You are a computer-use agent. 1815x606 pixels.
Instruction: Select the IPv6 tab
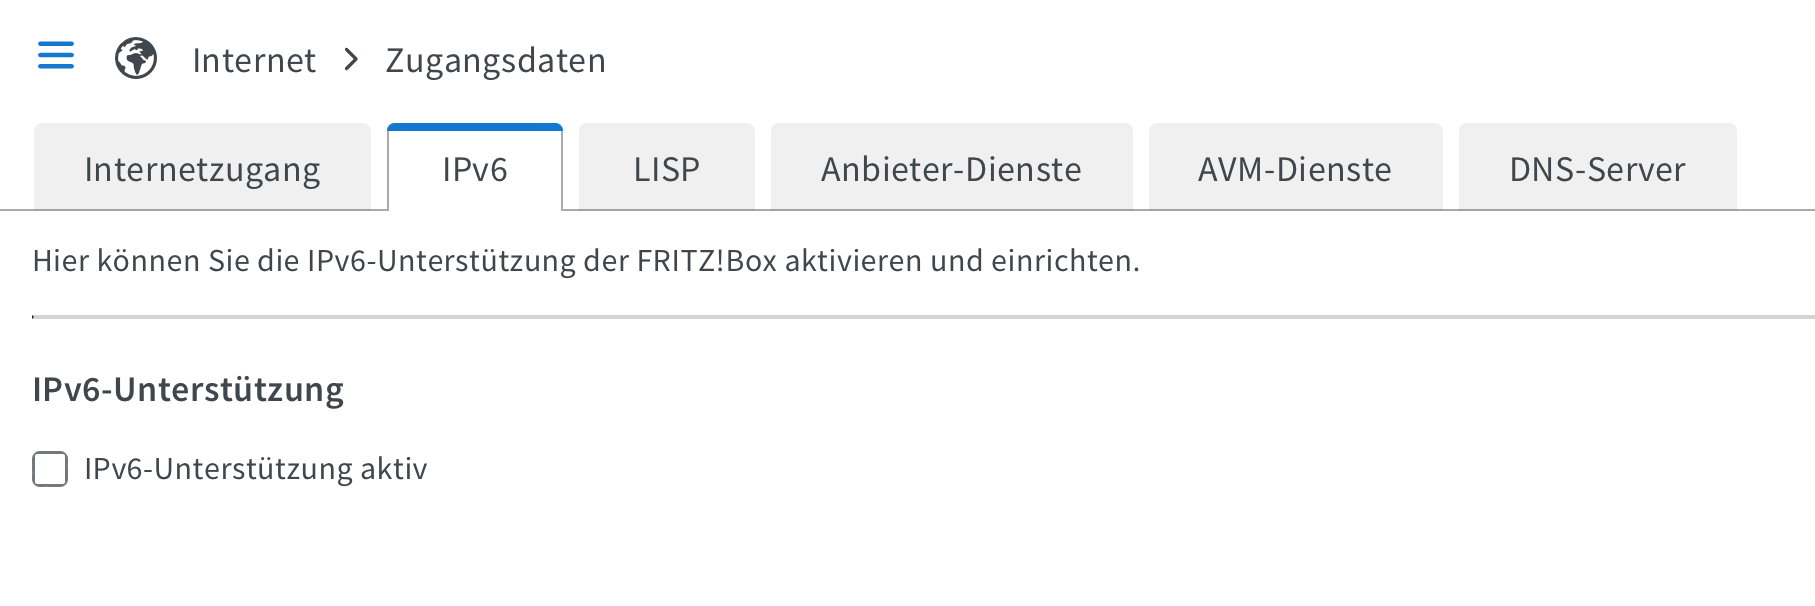[475, 168]
